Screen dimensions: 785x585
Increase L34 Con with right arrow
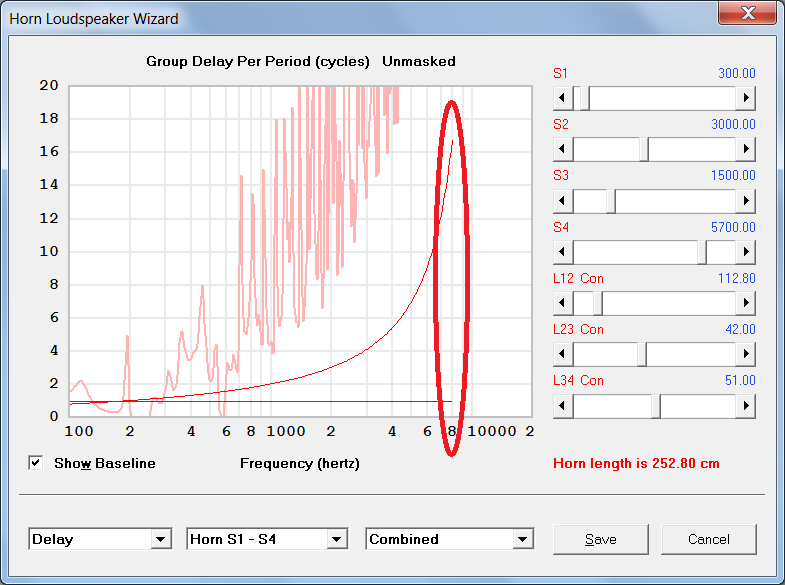click(x=745, y=405)
